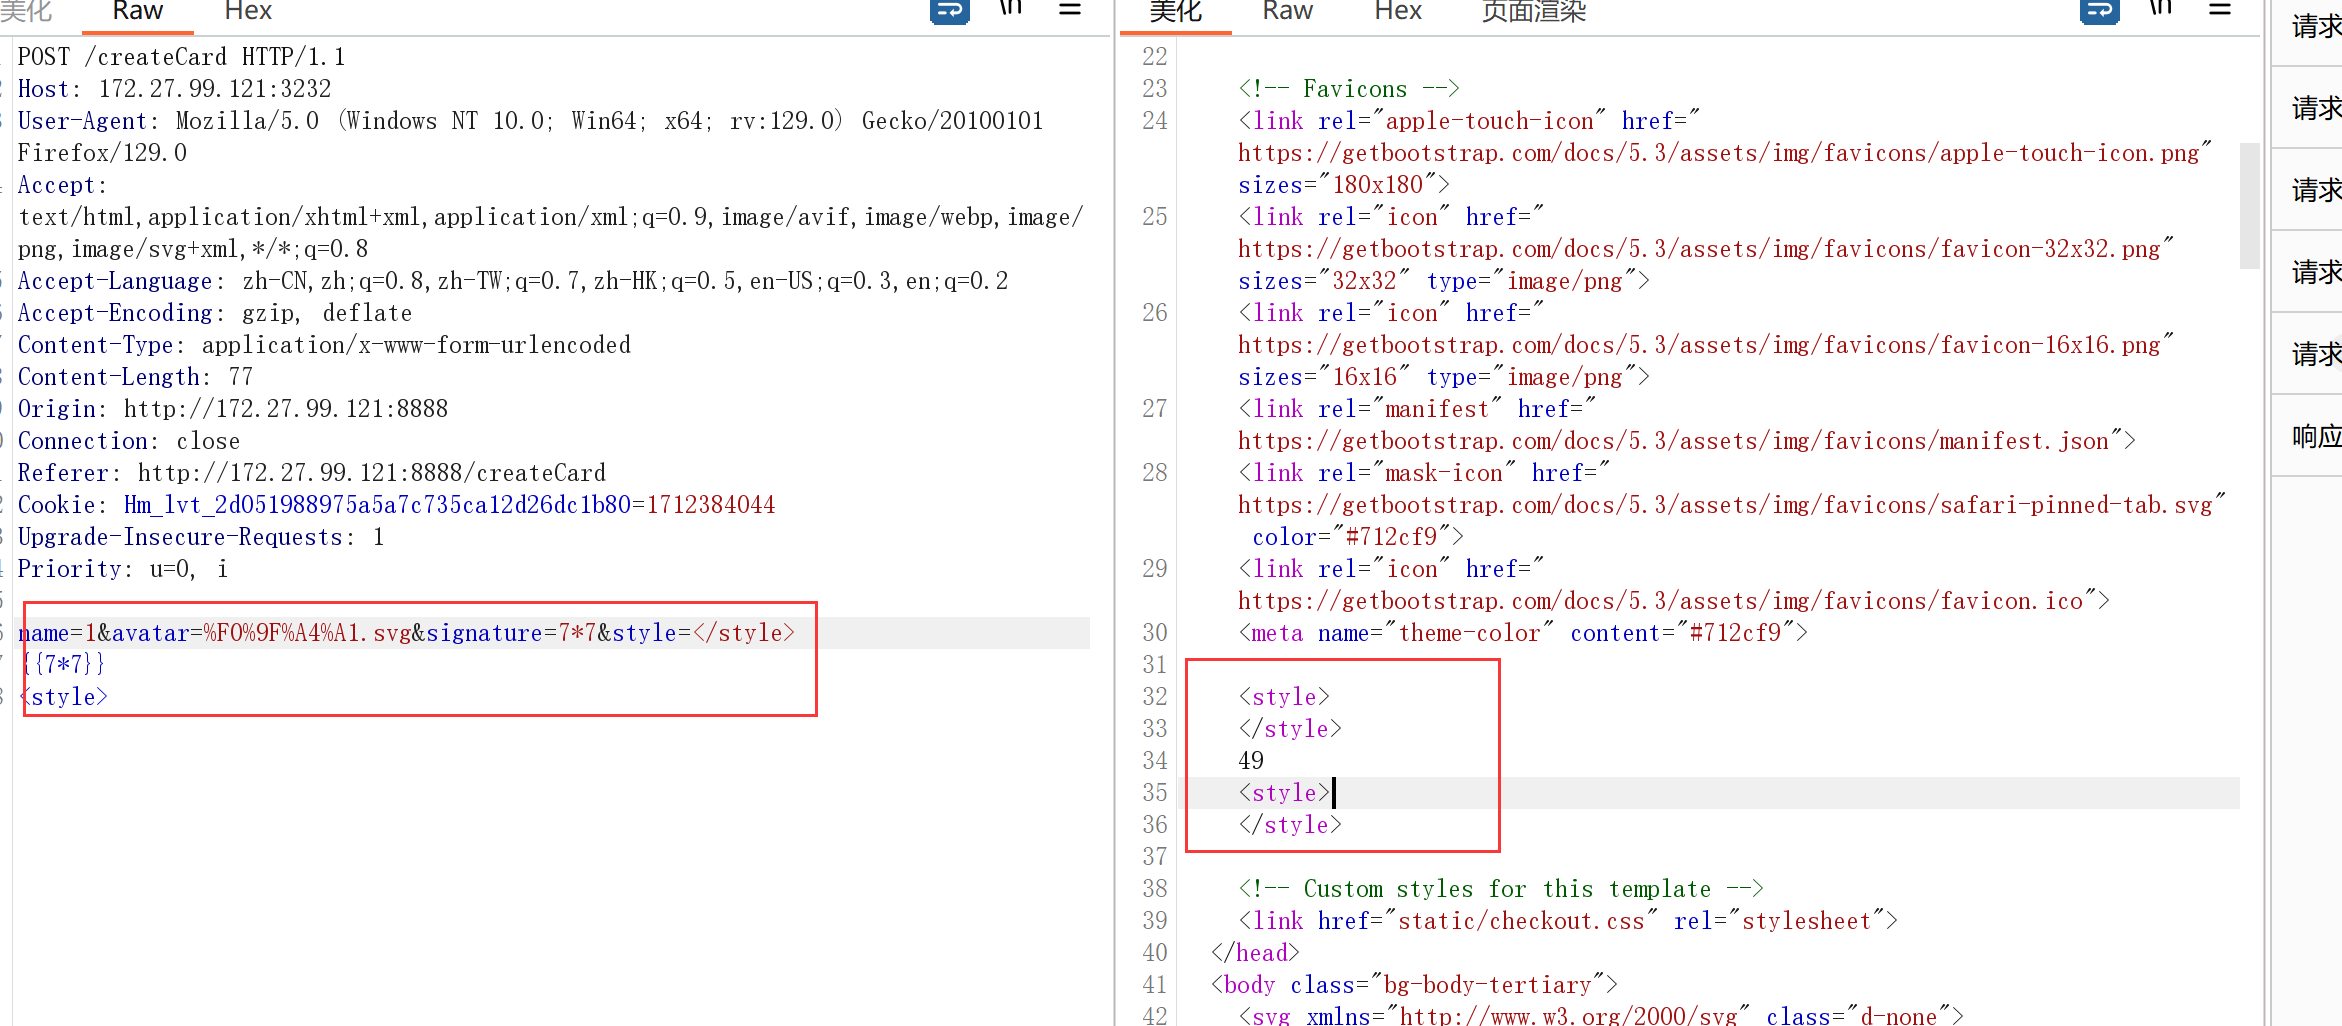Click the sizes="180x180" attribute in the response
2342x1026 pixels.
[1338, 185]
